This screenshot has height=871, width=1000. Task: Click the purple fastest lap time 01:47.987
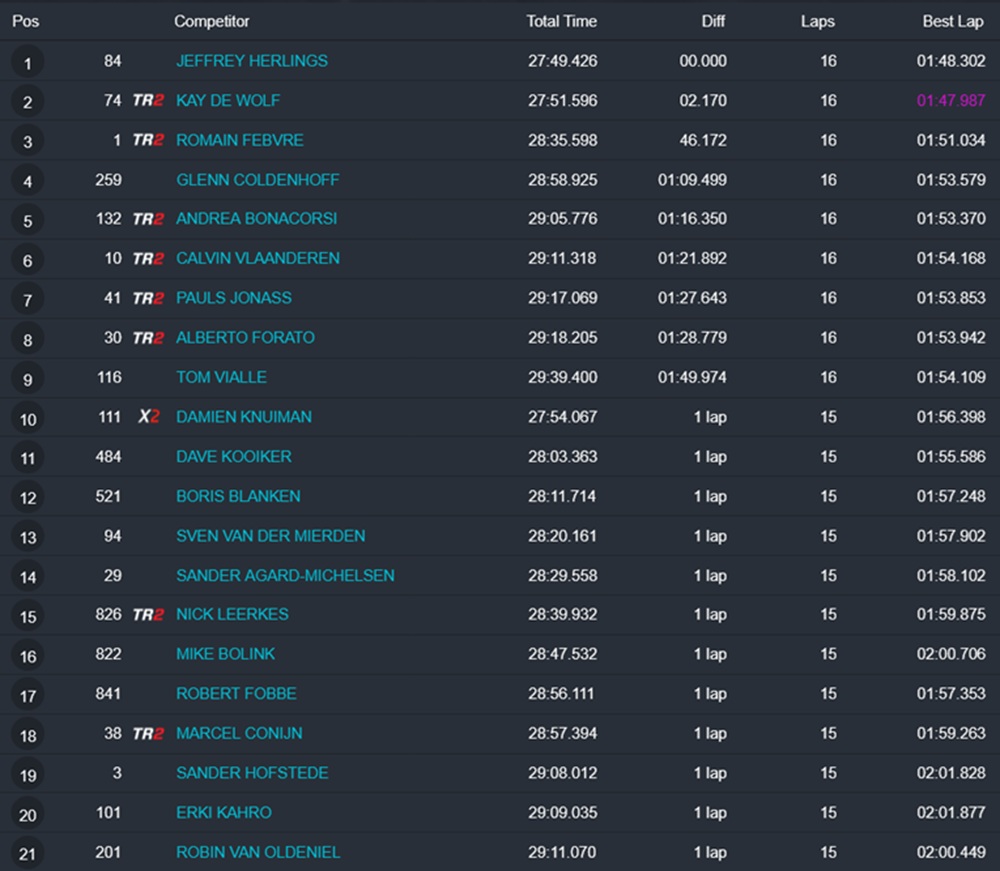coord(951,101)
